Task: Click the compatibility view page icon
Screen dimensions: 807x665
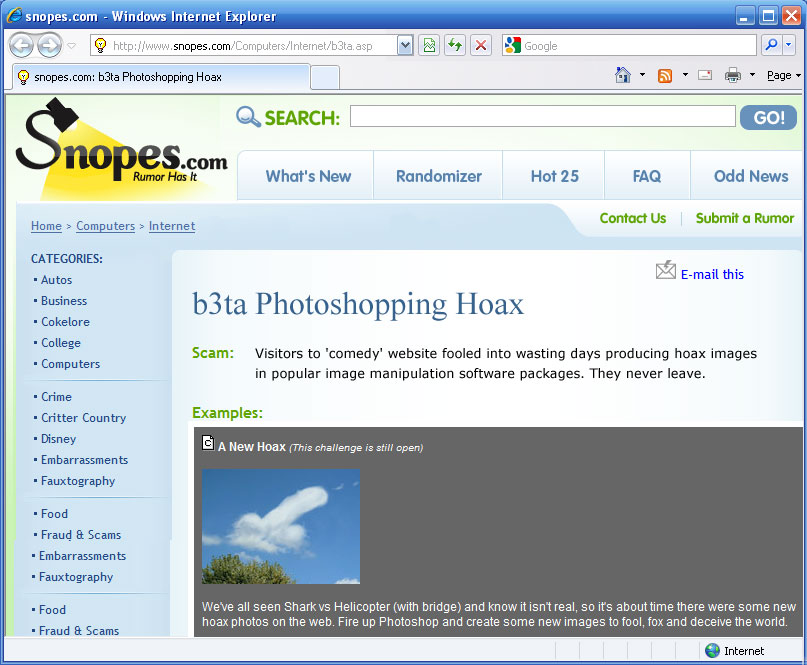Action: pyautogui.click(x=429, y=46)
